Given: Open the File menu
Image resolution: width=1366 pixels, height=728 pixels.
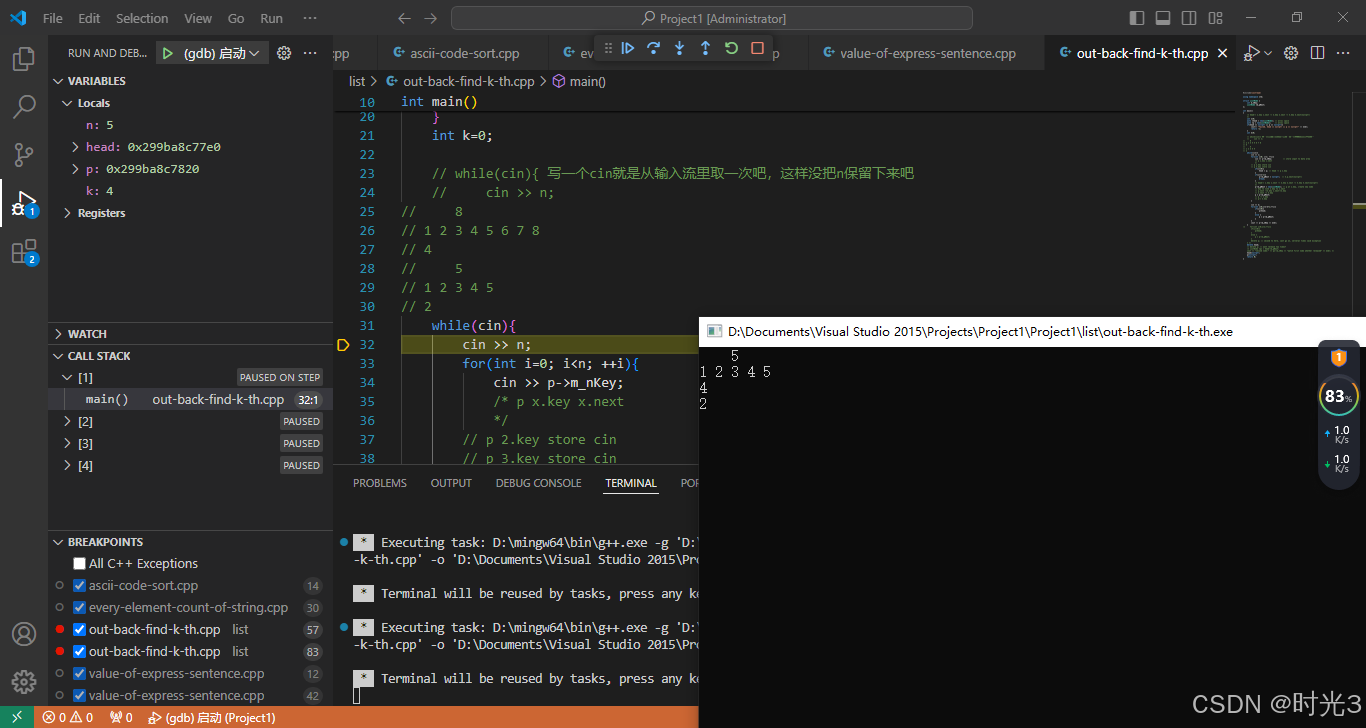Looking at the screenshot, I should (53, 18).
